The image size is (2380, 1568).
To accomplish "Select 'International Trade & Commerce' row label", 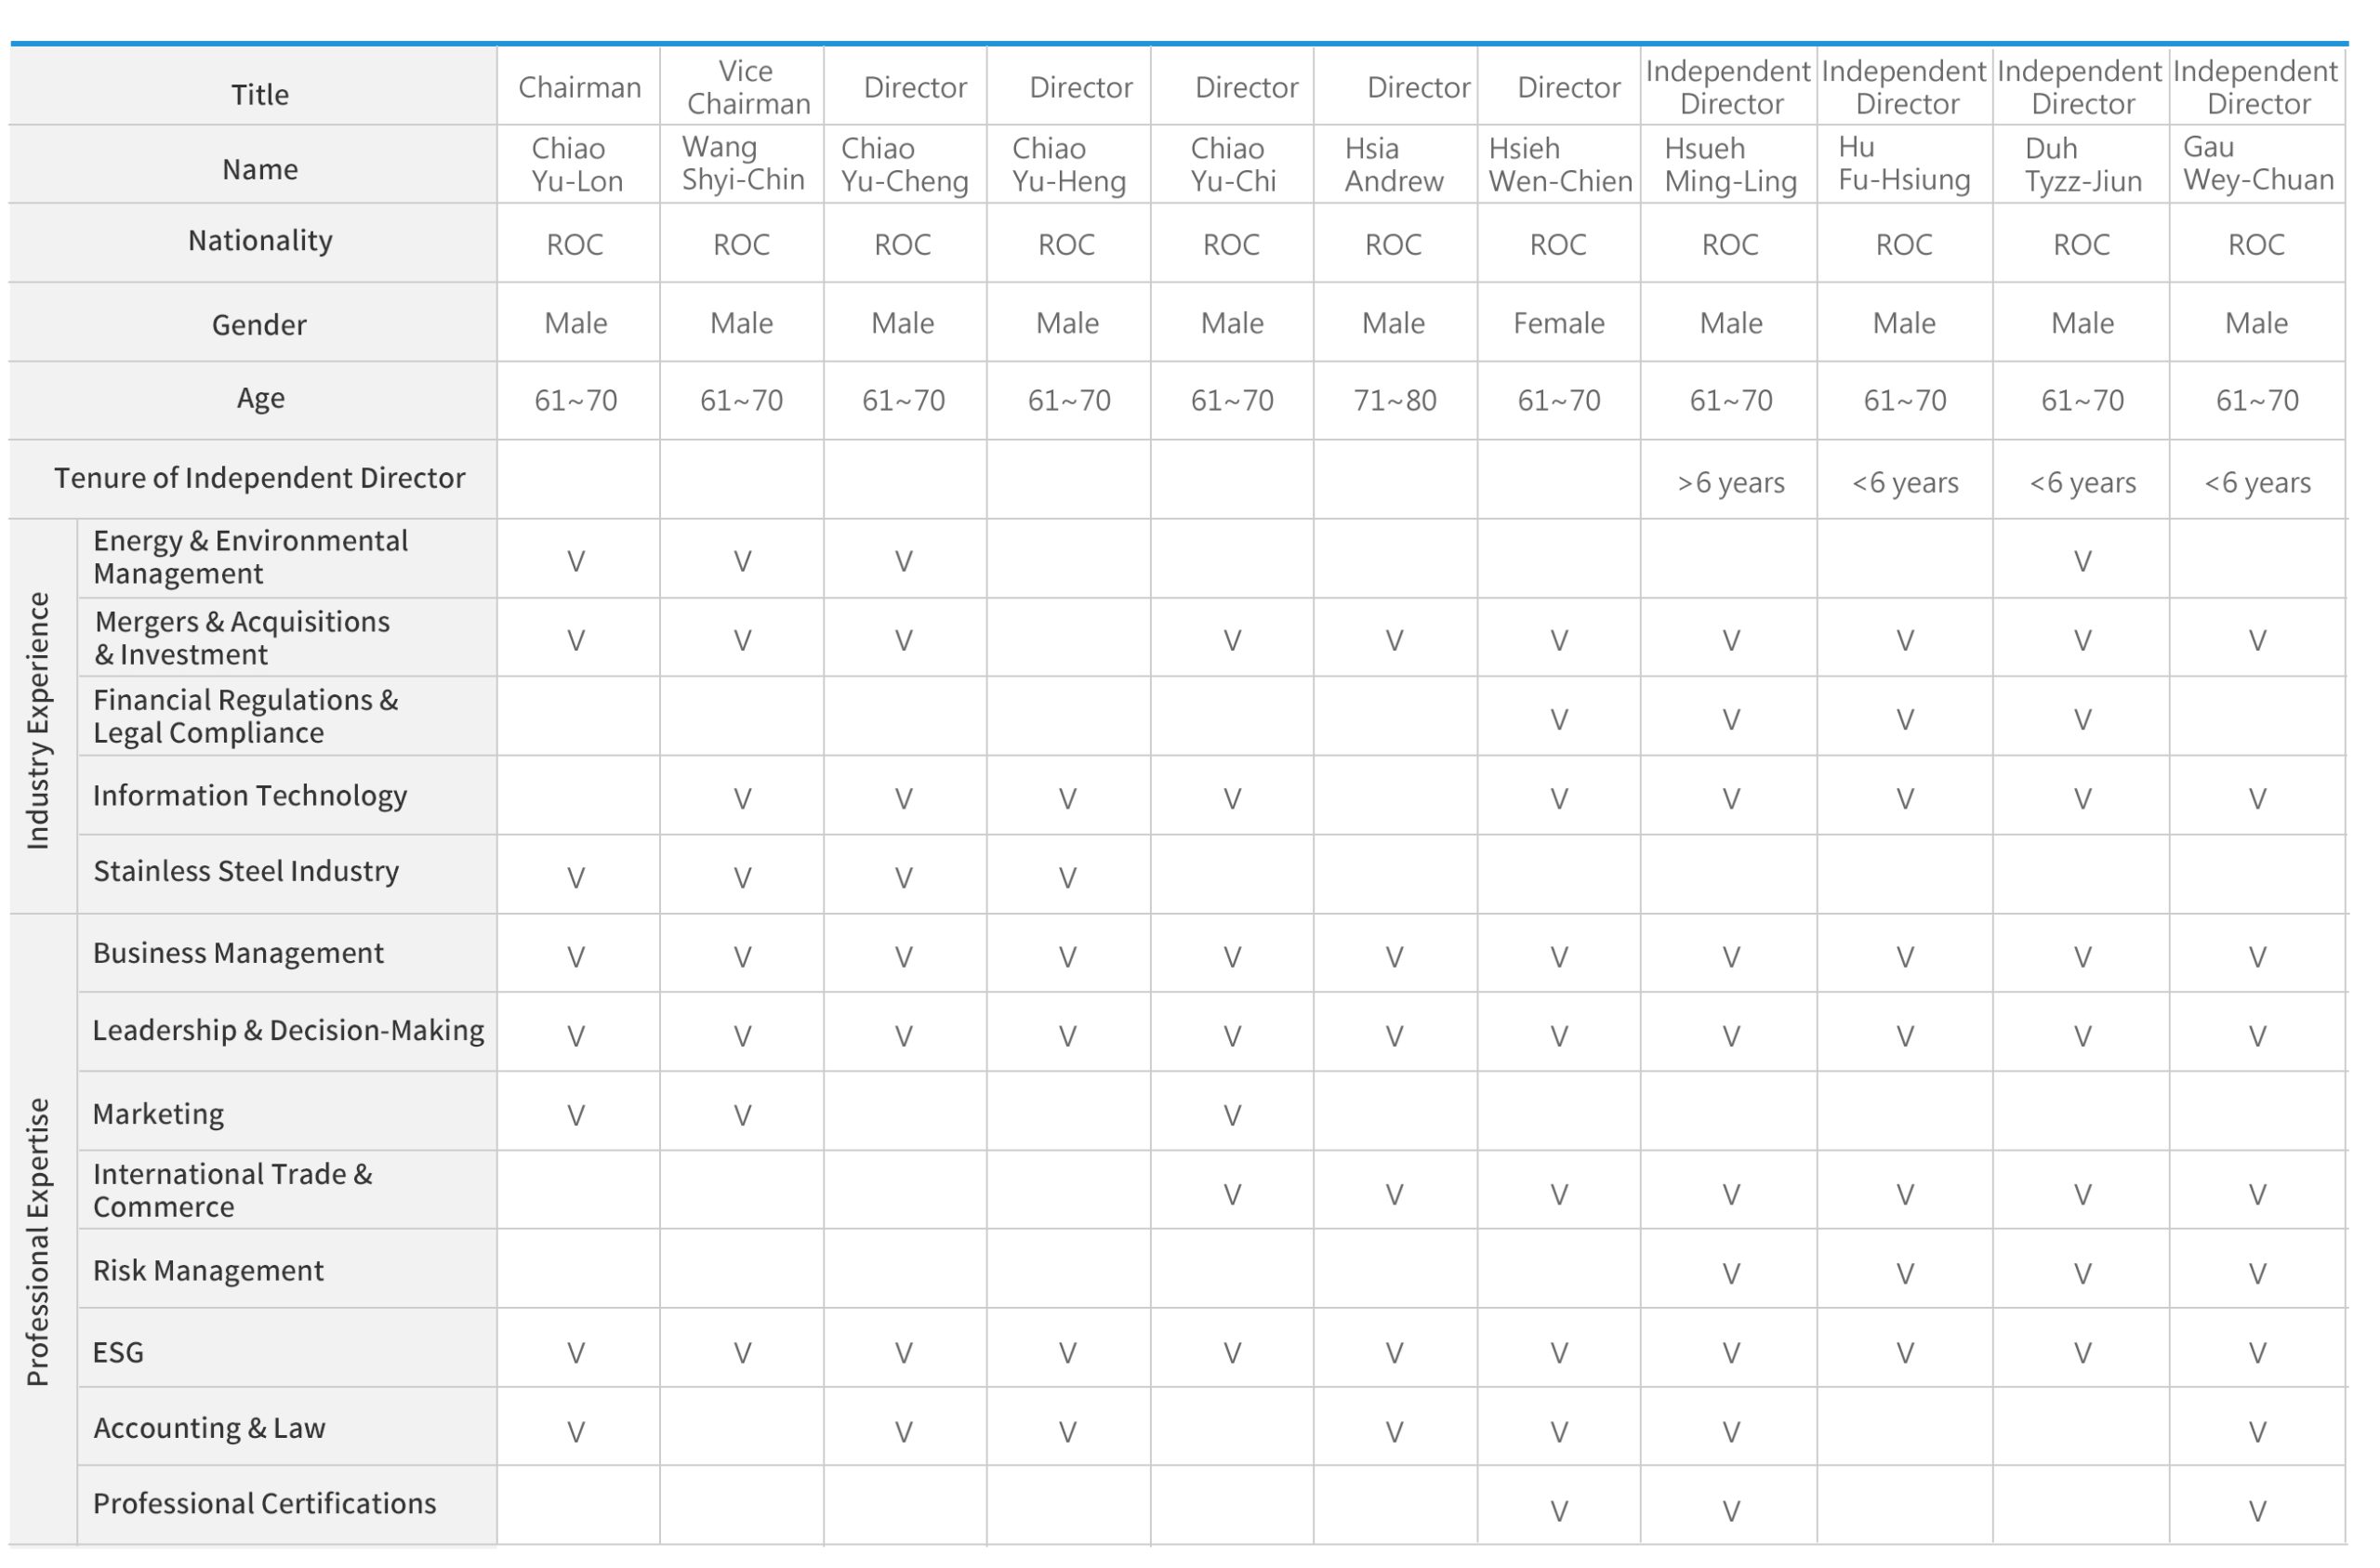I will tap(232, 1191).
